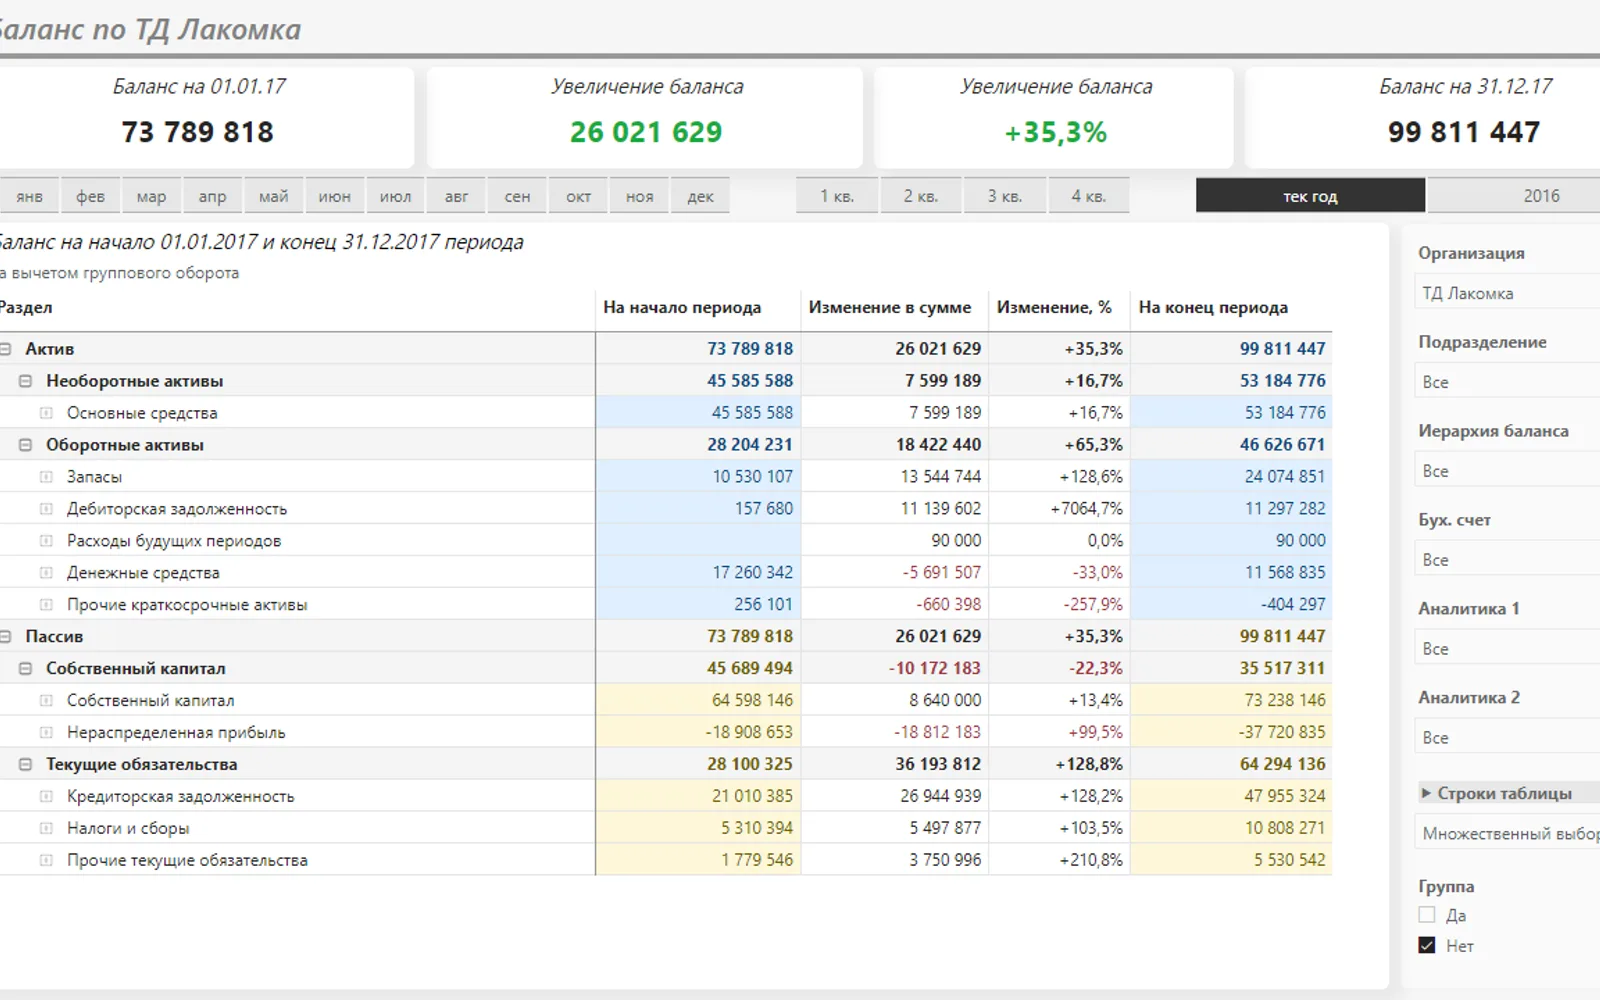Expand the Денежные средства row
Screen dimensions: 1600x1000
pos(46,573)
